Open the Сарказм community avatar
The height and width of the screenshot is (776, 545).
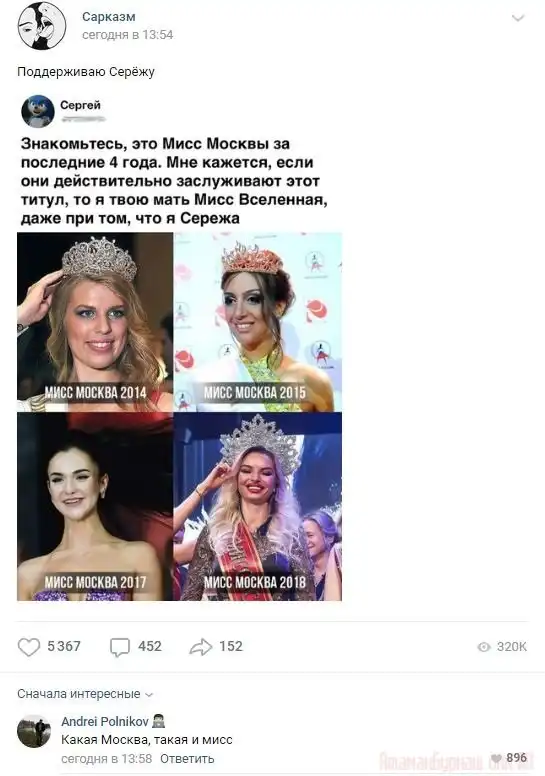(42, 26)
